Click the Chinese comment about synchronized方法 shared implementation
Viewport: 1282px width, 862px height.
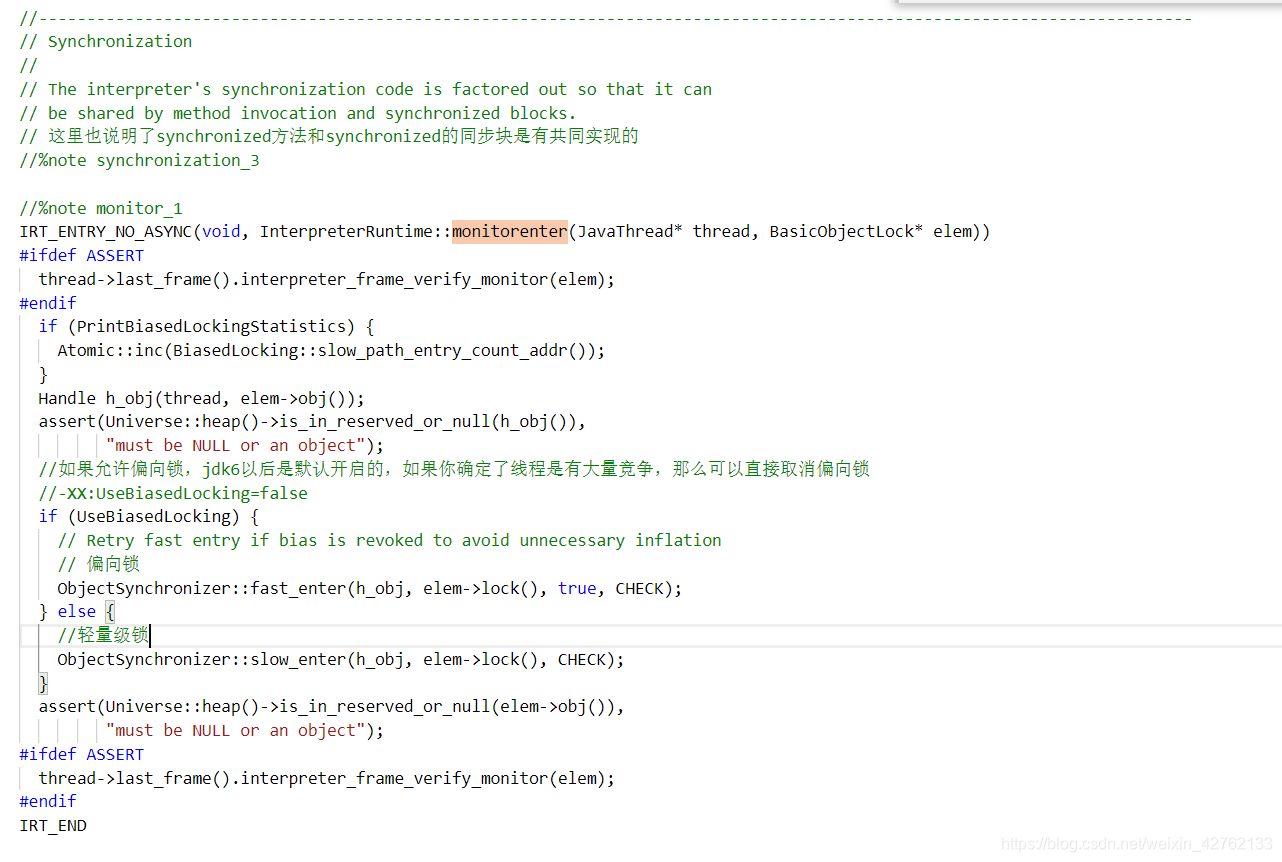pos(329,137)
